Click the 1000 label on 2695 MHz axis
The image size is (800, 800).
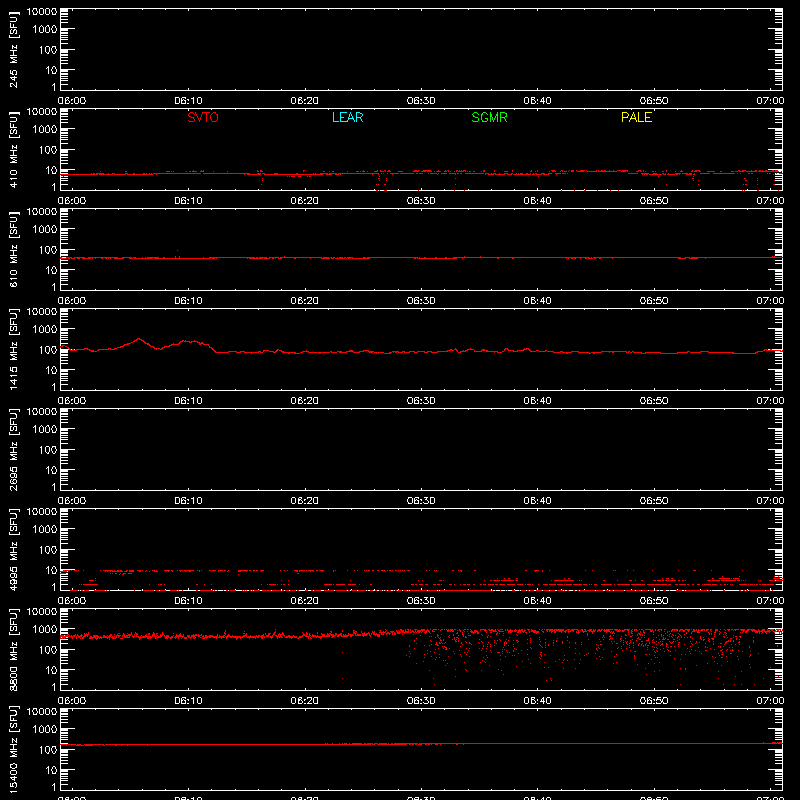point(45,429)
